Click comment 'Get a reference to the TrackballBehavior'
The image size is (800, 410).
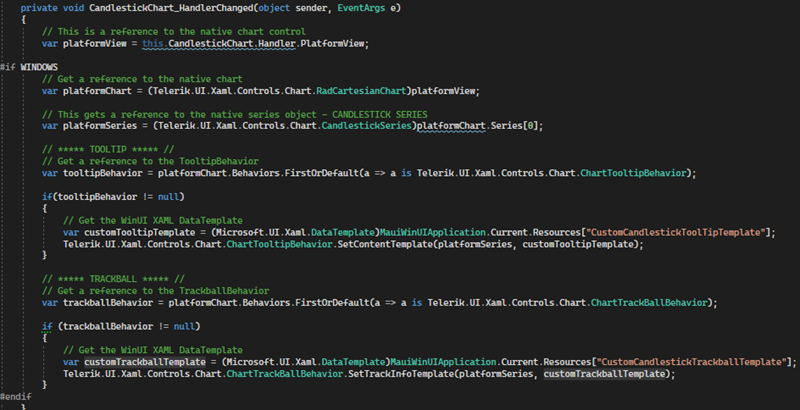coord(156,291)
